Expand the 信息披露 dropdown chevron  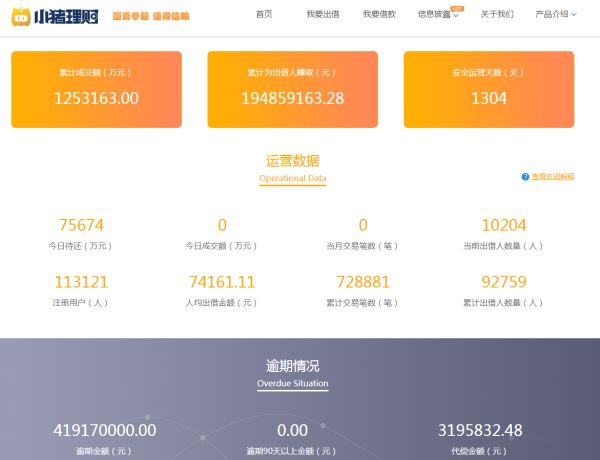455,16
